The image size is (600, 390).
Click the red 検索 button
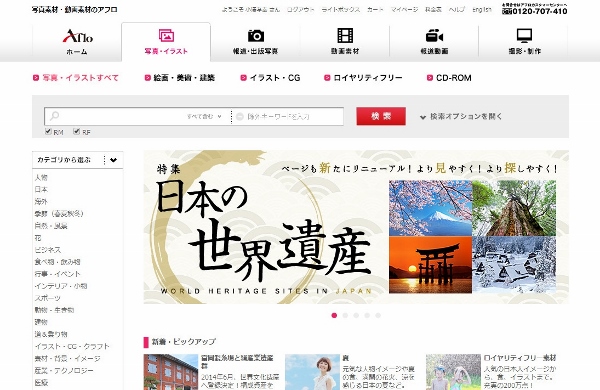tap(381, 116)
